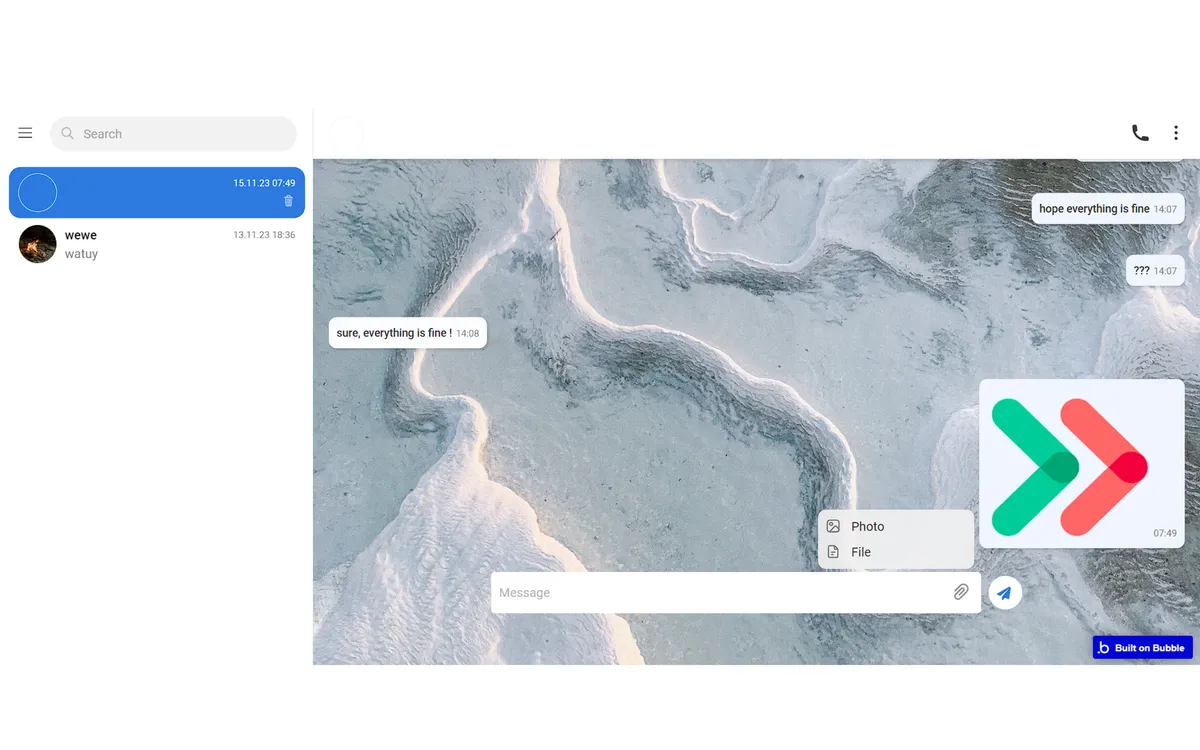Click the 'watuy' last message preview

click(81, 254)
